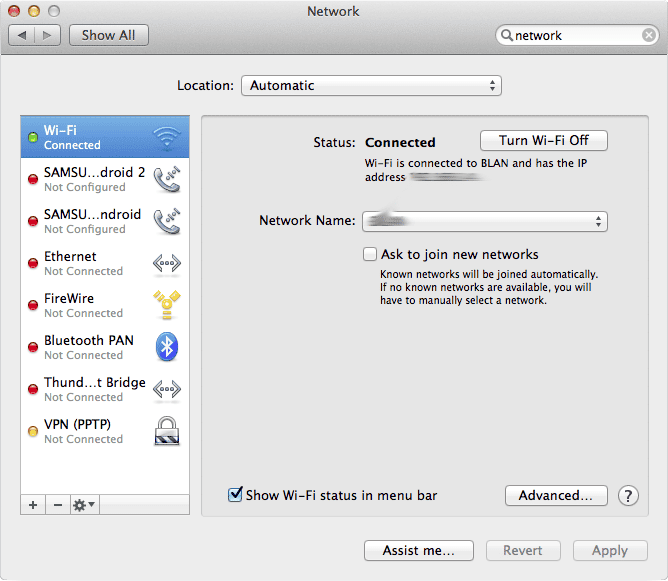The width and height of the screenshot is (668, 581).
Task: Clear the search field text
Action: point(649,35)
